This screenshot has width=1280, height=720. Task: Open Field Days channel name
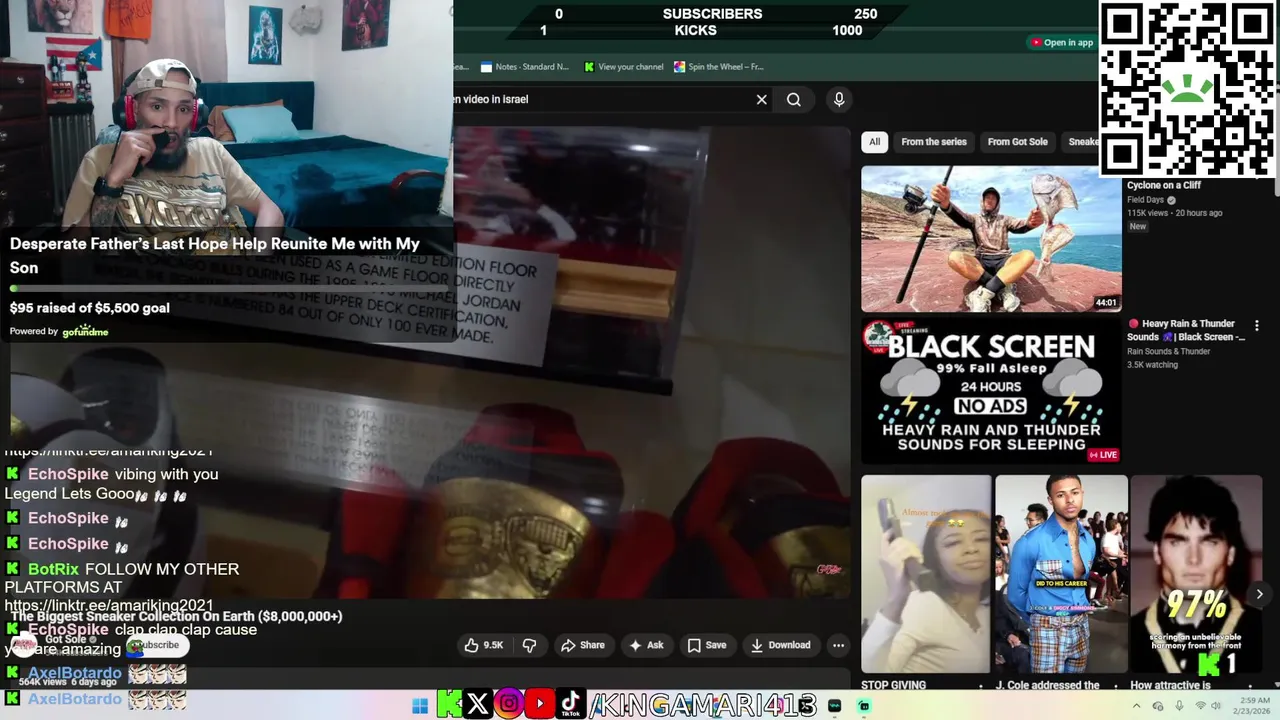1146,200
